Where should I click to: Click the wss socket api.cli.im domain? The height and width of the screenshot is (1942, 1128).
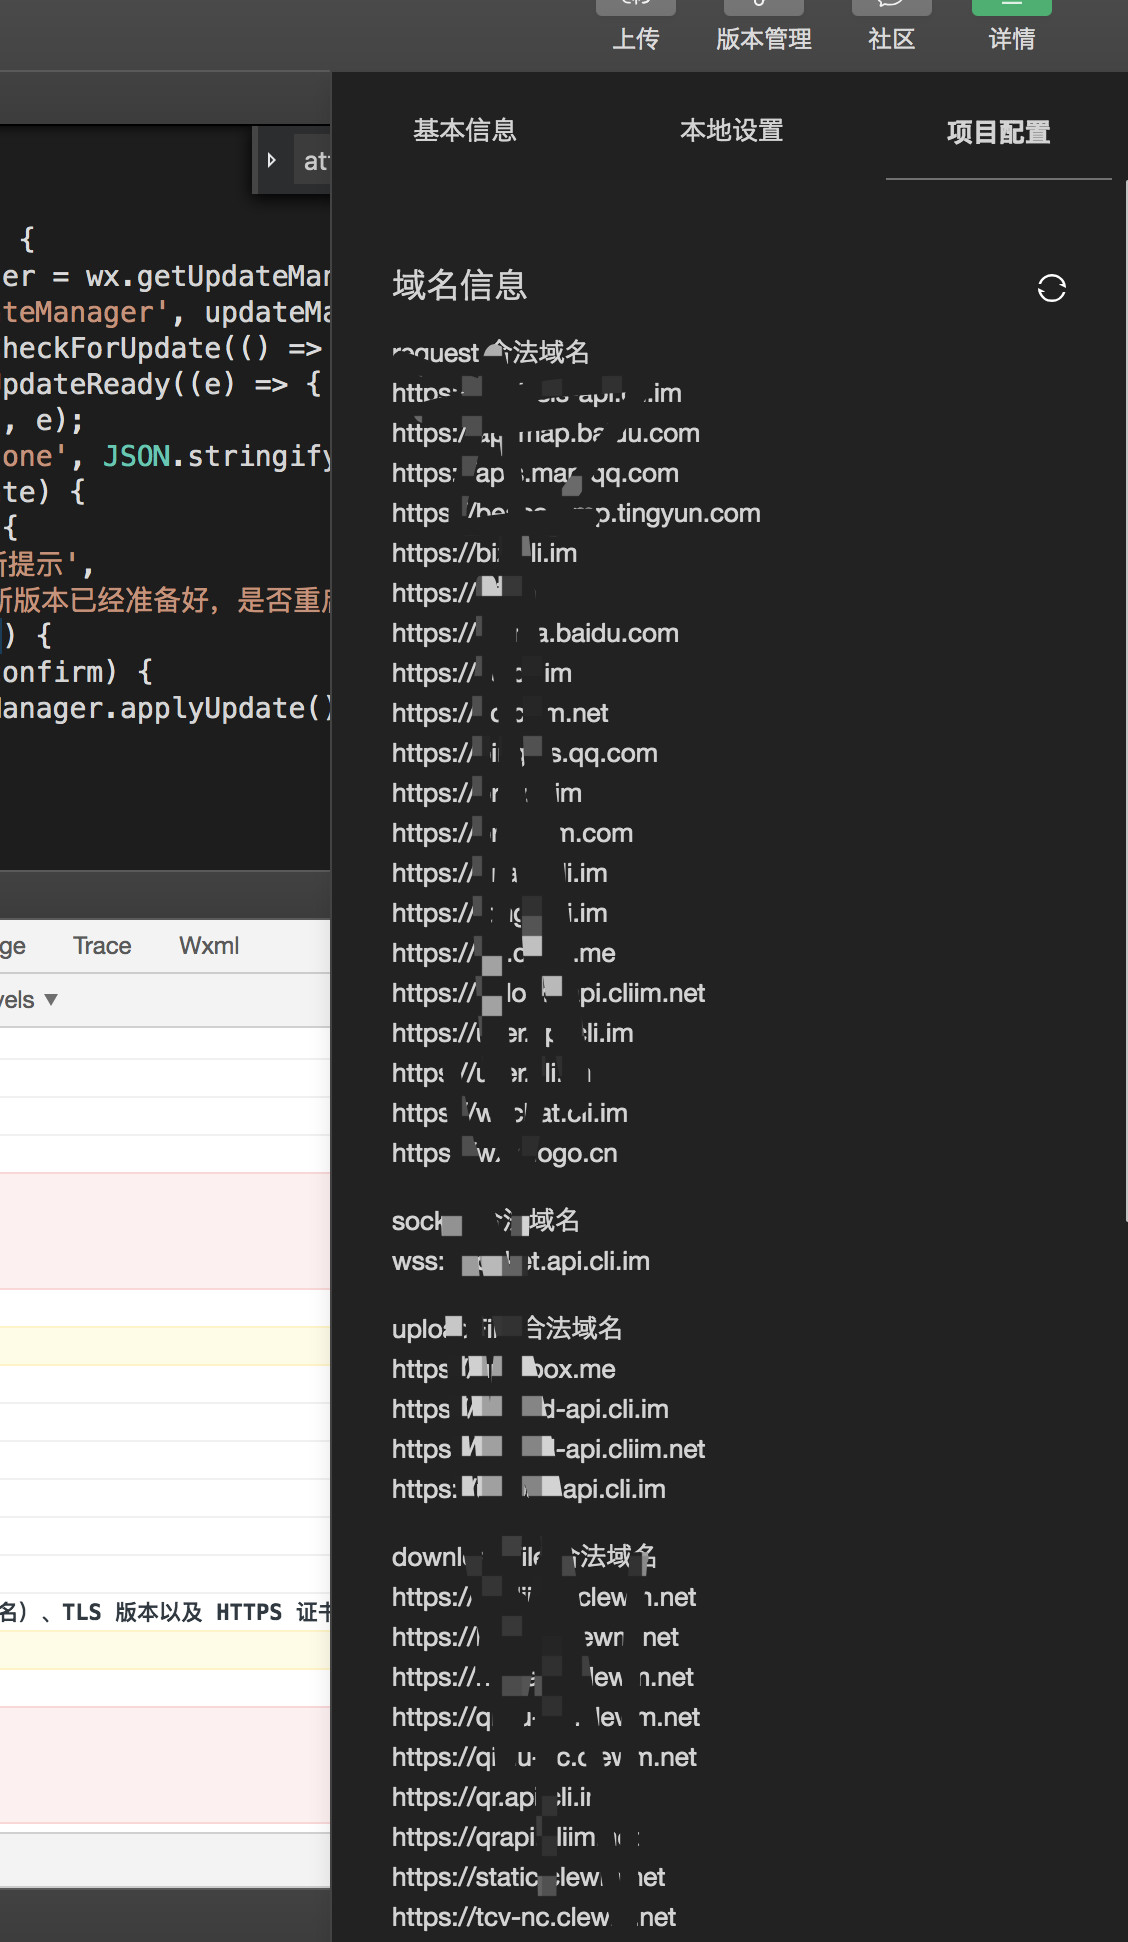pyautogui.click(x=520, y=1261)
